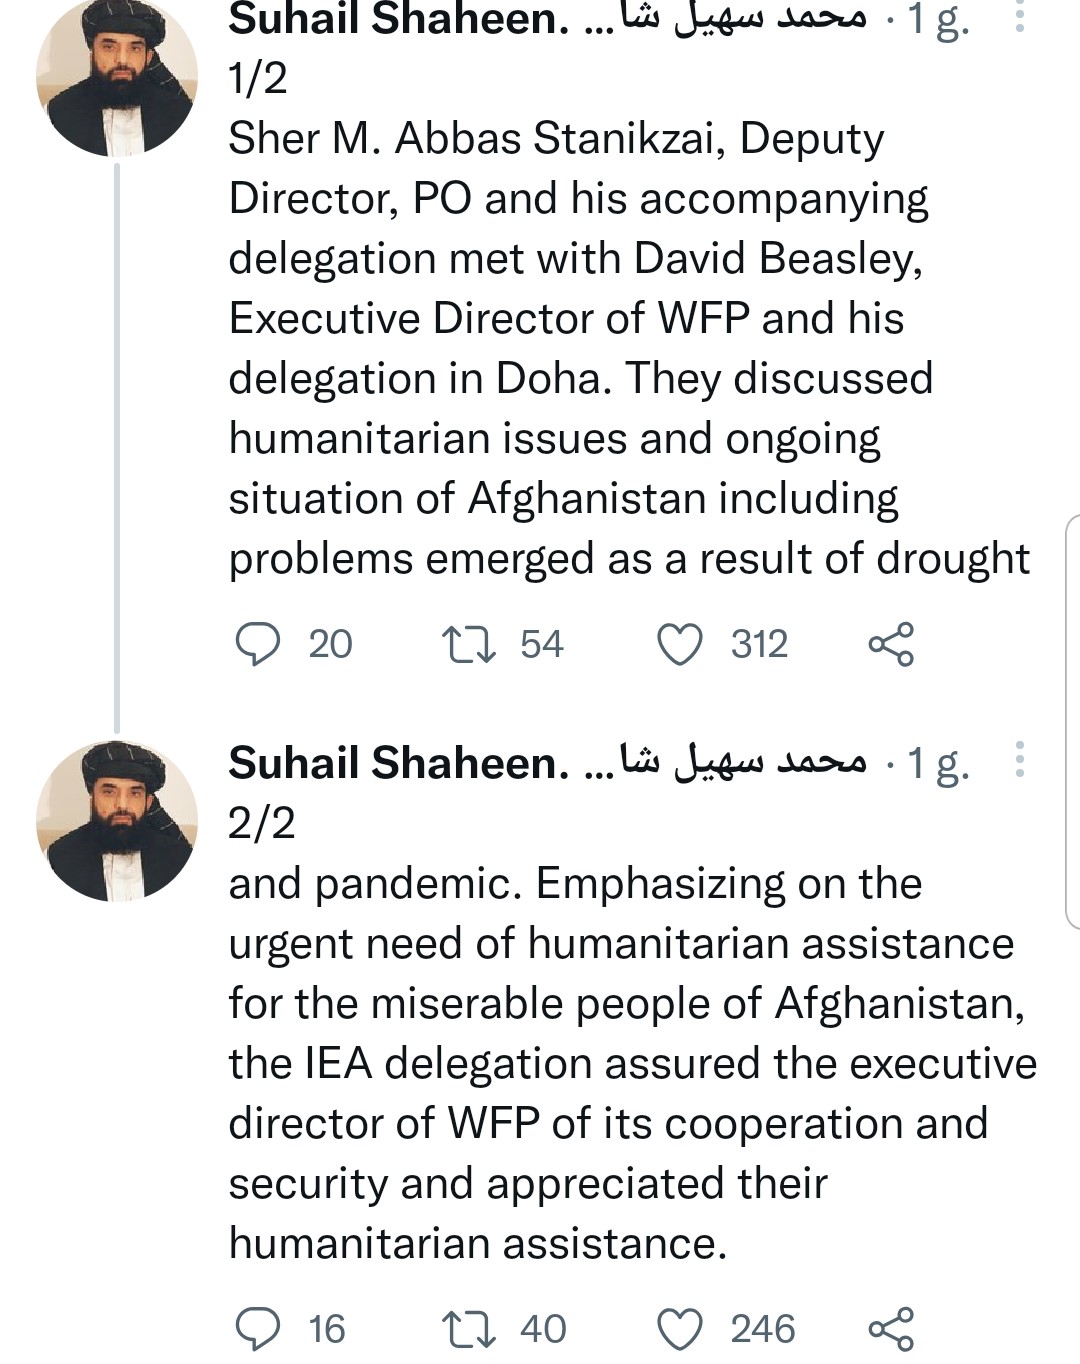This screenshot has width=1080, height=1364.
Task: Reply to the 1/2 tweet via comment icon
Action: click(257, 644)
